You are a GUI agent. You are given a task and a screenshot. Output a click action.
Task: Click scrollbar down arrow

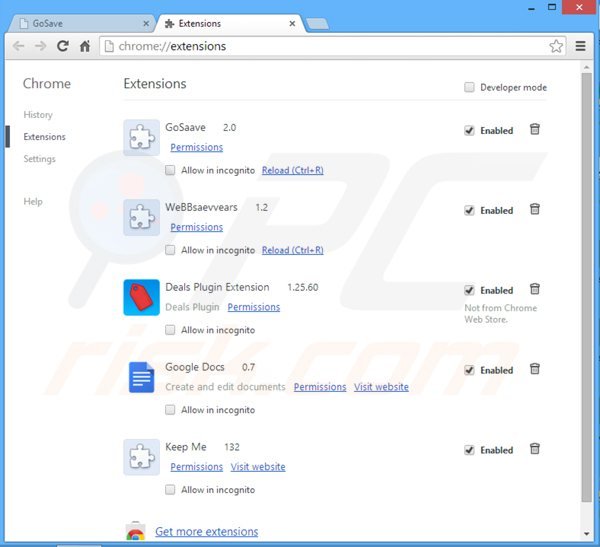(587, 533)
